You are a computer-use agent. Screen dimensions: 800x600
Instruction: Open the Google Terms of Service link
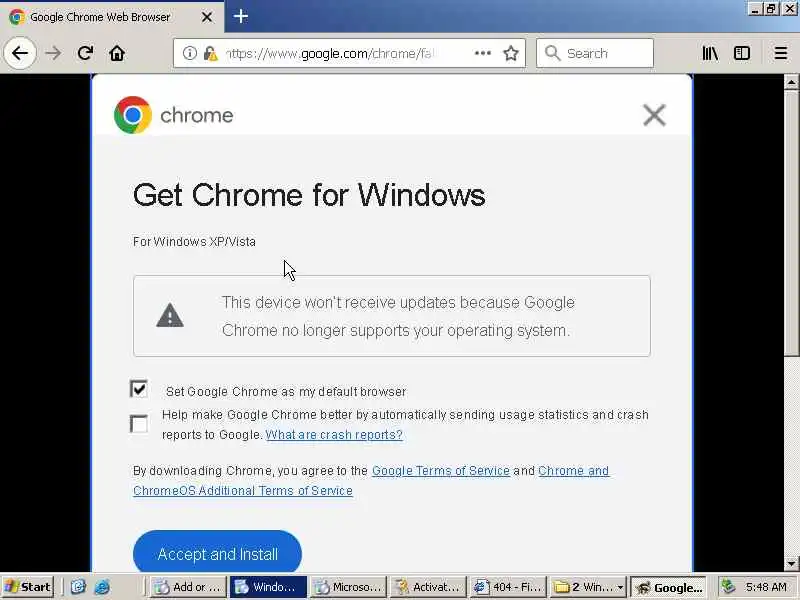tap(441, 470)
